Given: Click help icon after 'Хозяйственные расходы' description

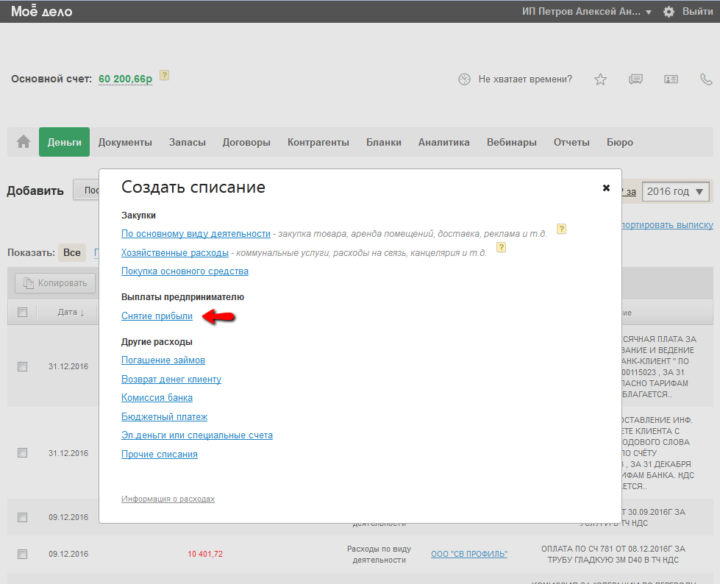Looking at the screenshot, I should [501, 247].
